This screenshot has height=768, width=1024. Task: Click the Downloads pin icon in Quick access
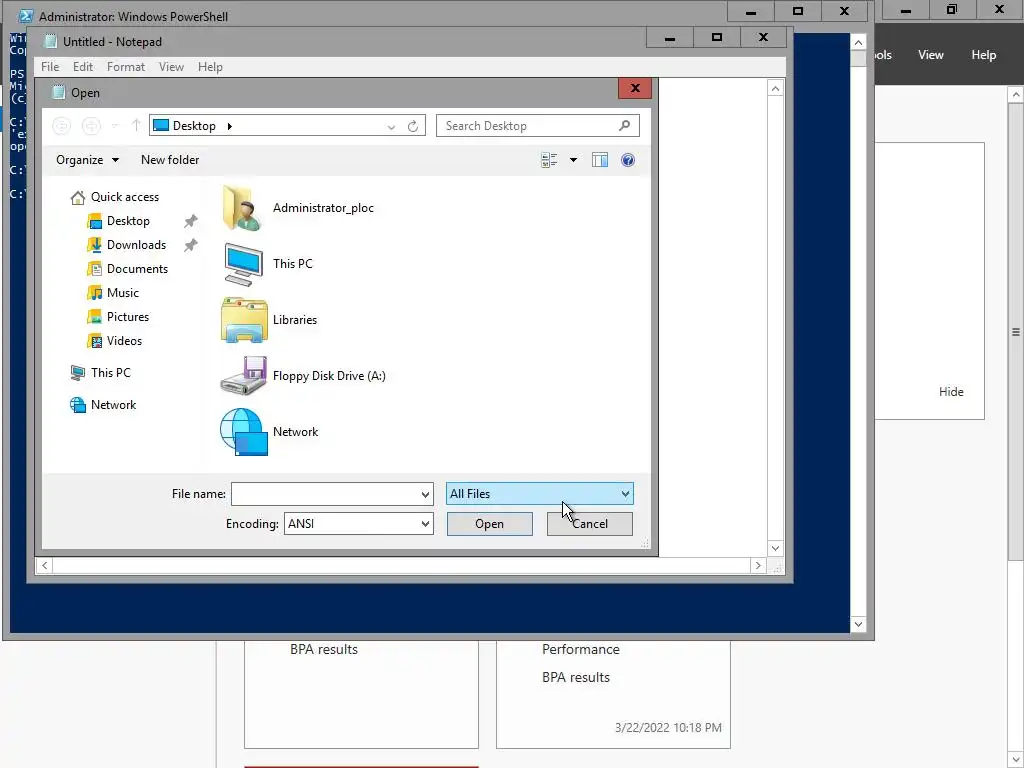point(190,246)
